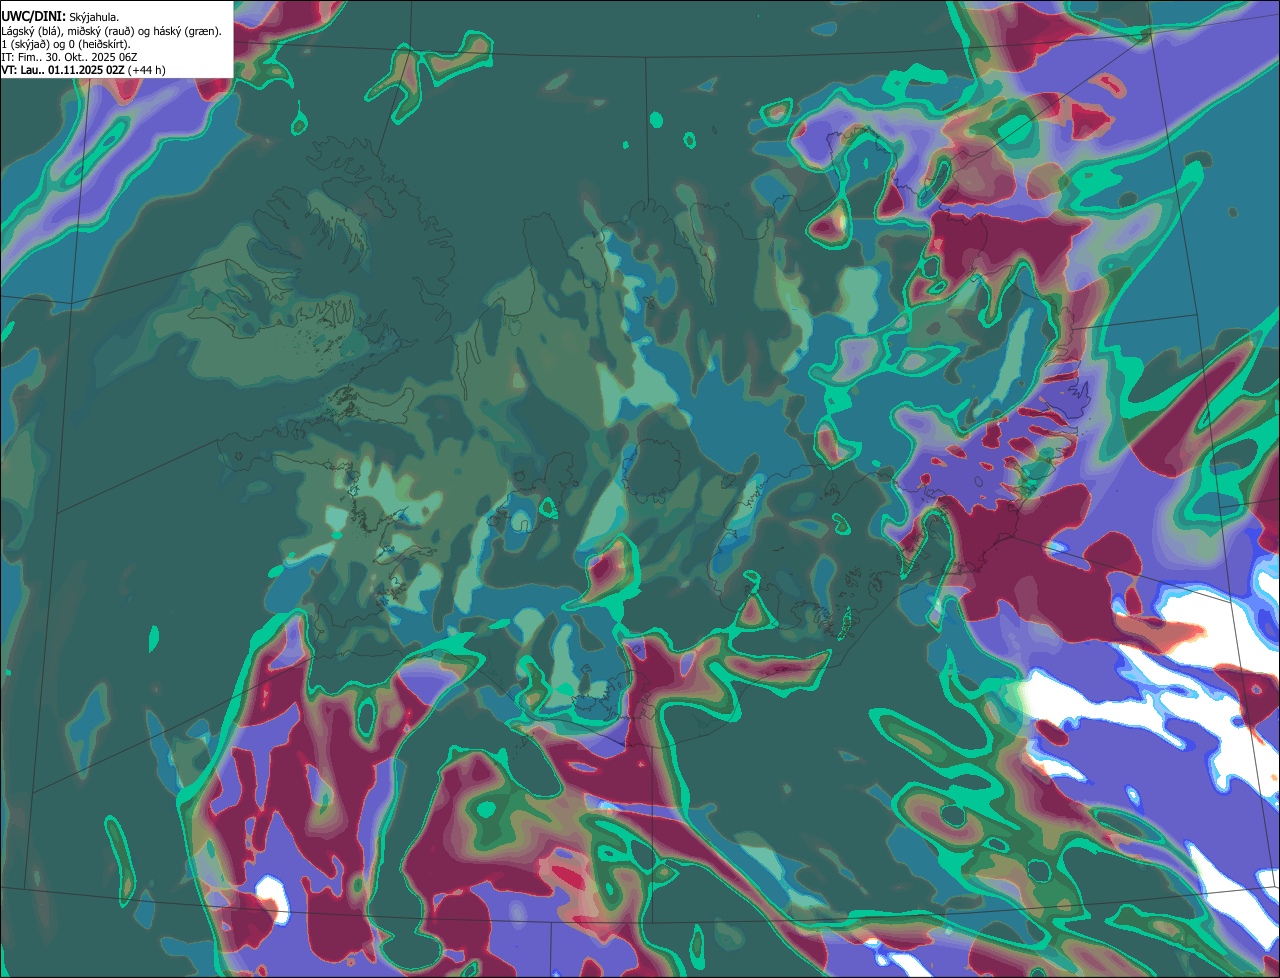Click the 'Lágský (blá)' legend text
The width and height of the screenshot is (1280, 978).
32,31
